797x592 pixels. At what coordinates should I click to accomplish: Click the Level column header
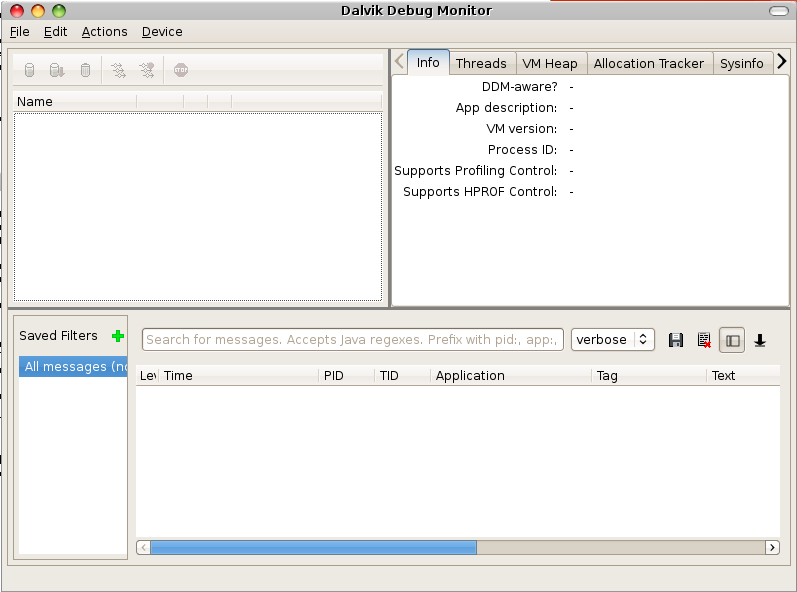click(147, 376)
